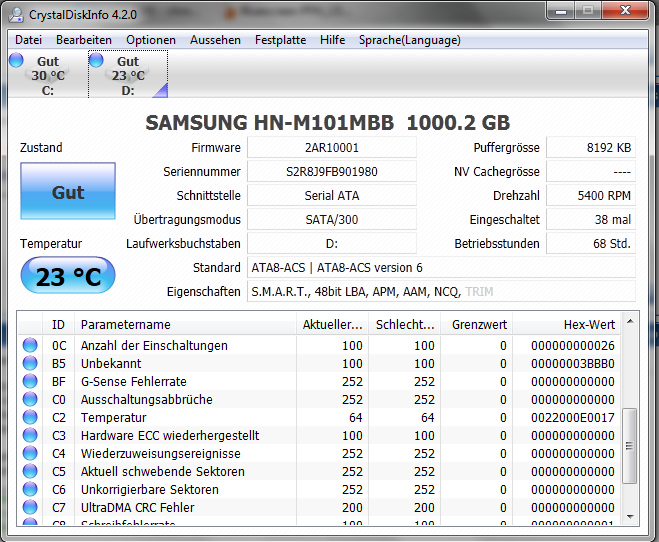Click the scroll up arrow of attribute list

click(630, 321)
